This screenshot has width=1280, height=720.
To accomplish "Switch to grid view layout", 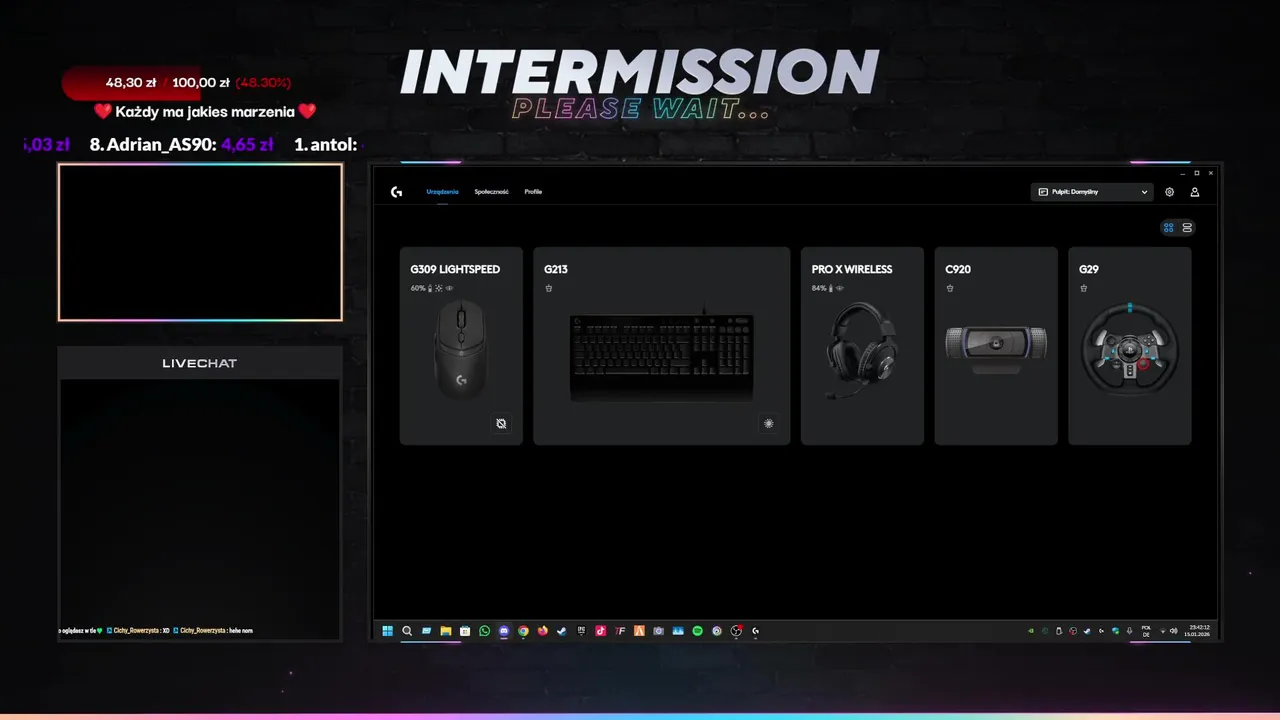I will tap(1168, 227).
